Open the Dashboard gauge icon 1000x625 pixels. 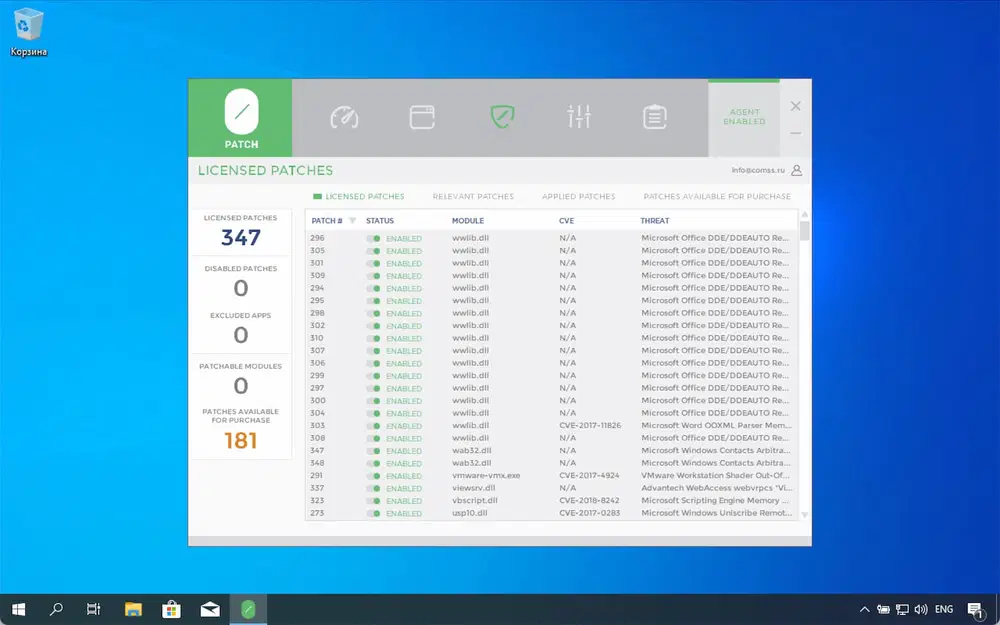344,117
